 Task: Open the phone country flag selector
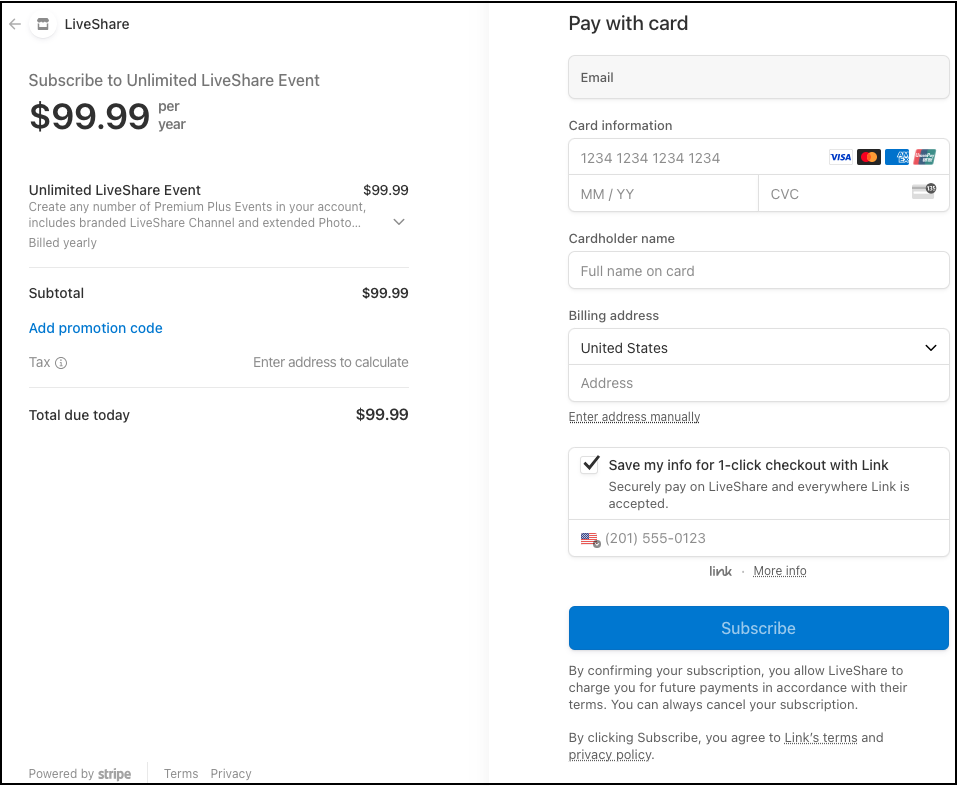(x=590, y=539)
